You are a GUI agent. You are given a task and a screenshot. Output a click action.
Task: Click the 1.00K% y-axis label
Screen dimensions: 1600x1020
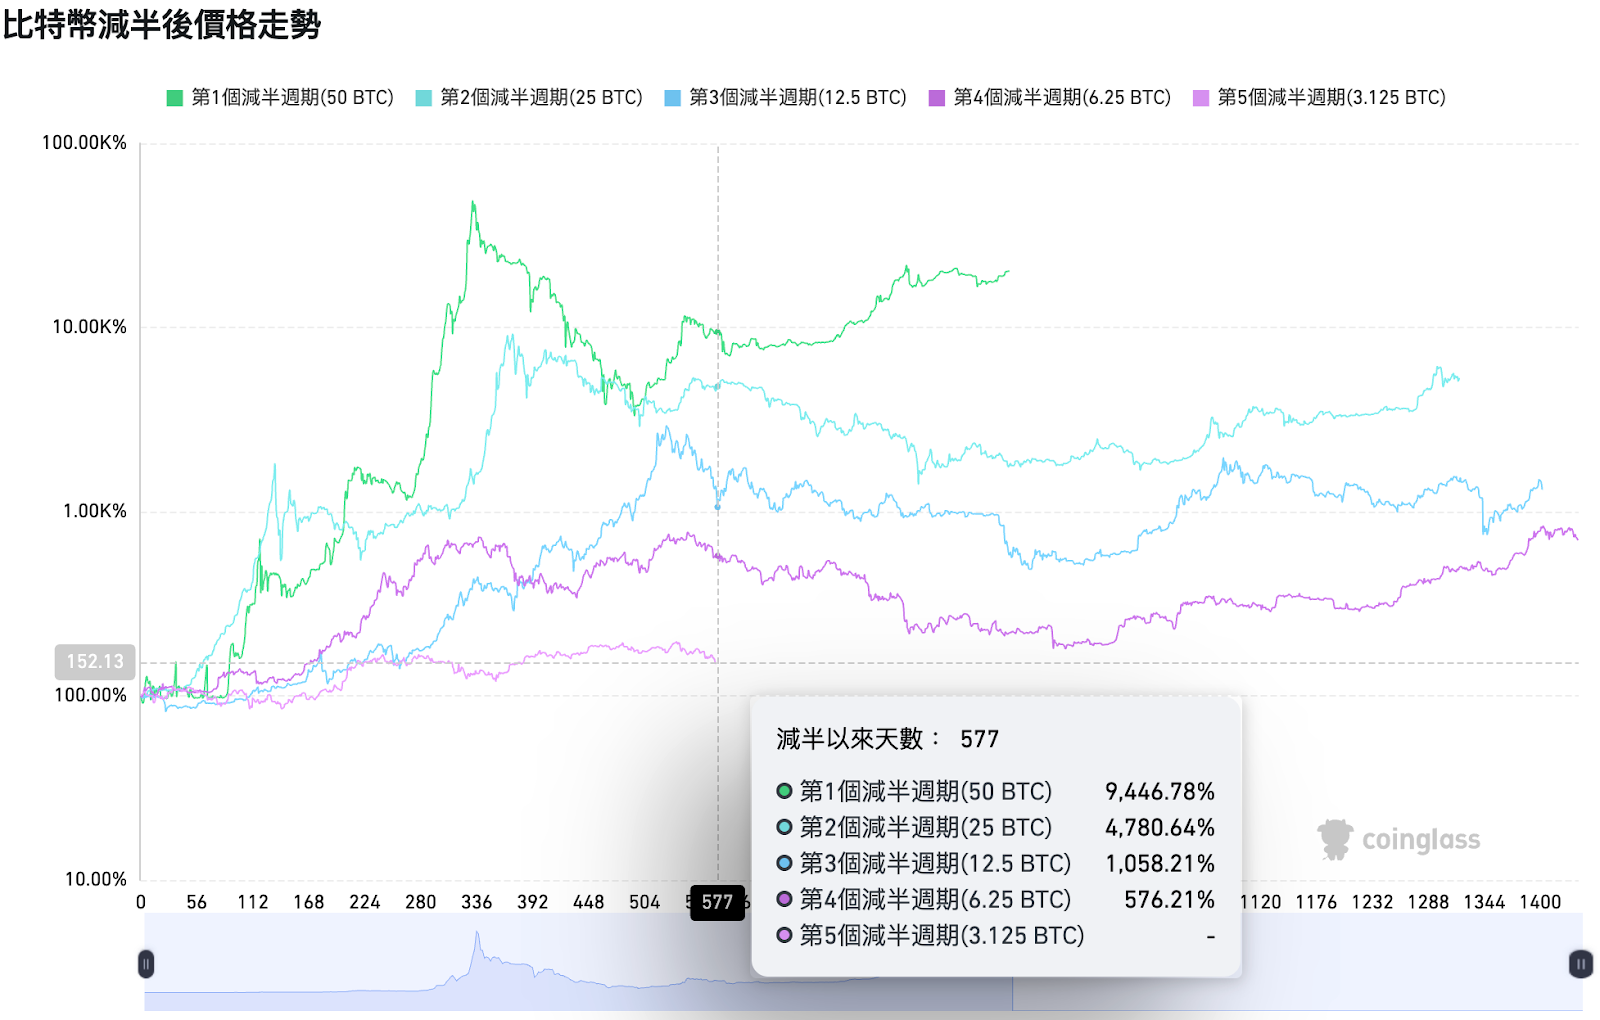94,511
